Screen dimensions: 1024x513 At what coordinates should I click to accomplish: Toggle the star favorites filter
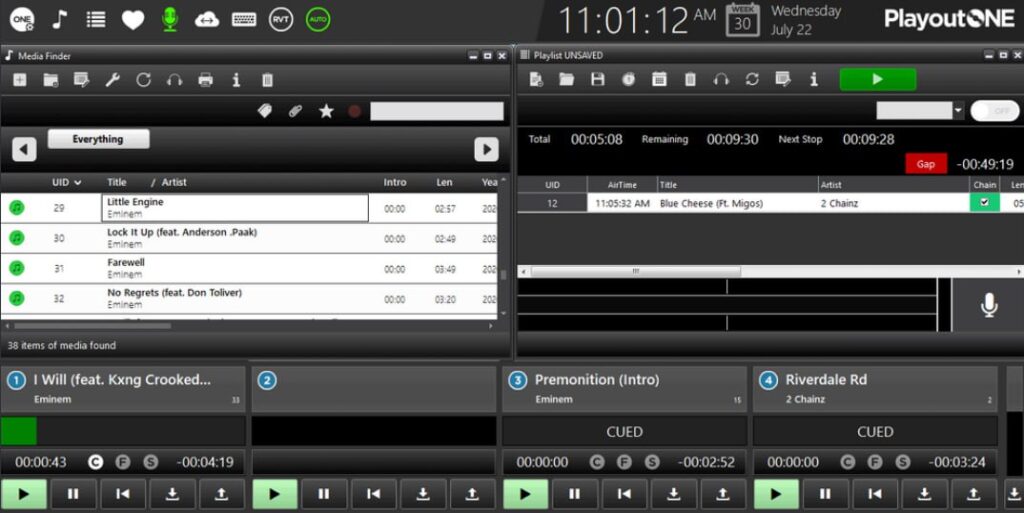coord(326,111)
